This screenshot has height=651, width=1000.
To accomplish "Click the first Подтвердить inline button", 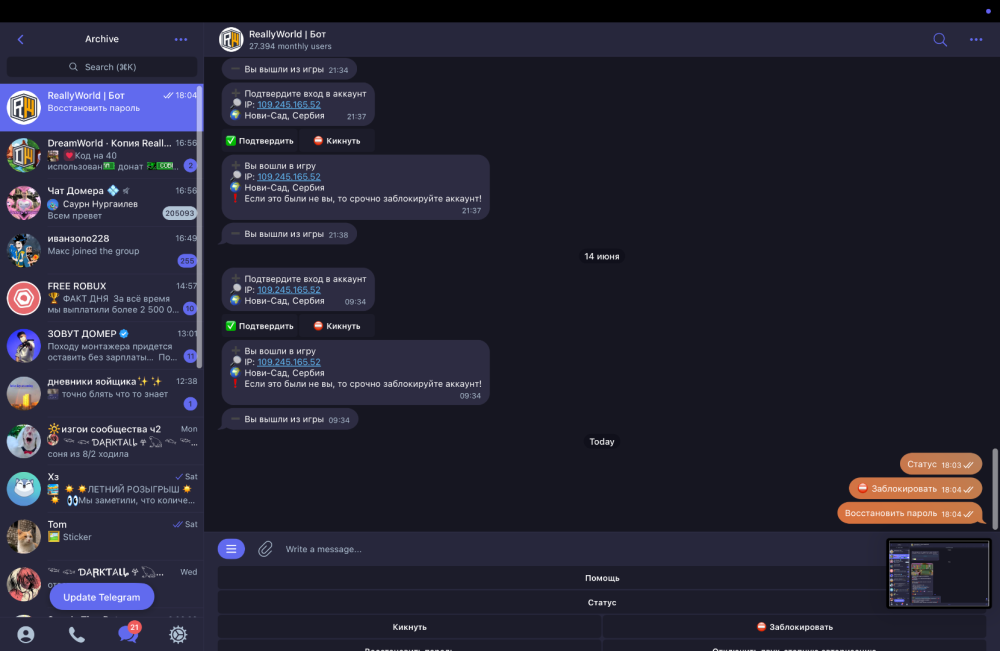I will (x=260, y=141).
